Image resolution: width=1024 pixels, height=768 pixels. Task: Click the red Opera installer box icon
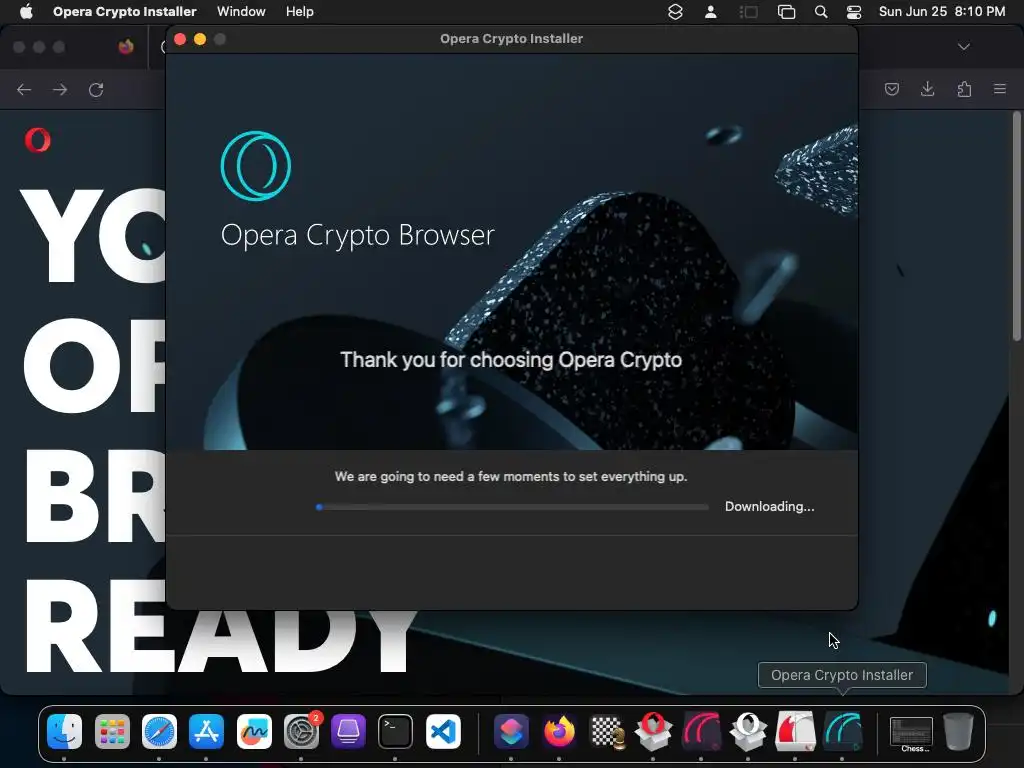(653, 731)
